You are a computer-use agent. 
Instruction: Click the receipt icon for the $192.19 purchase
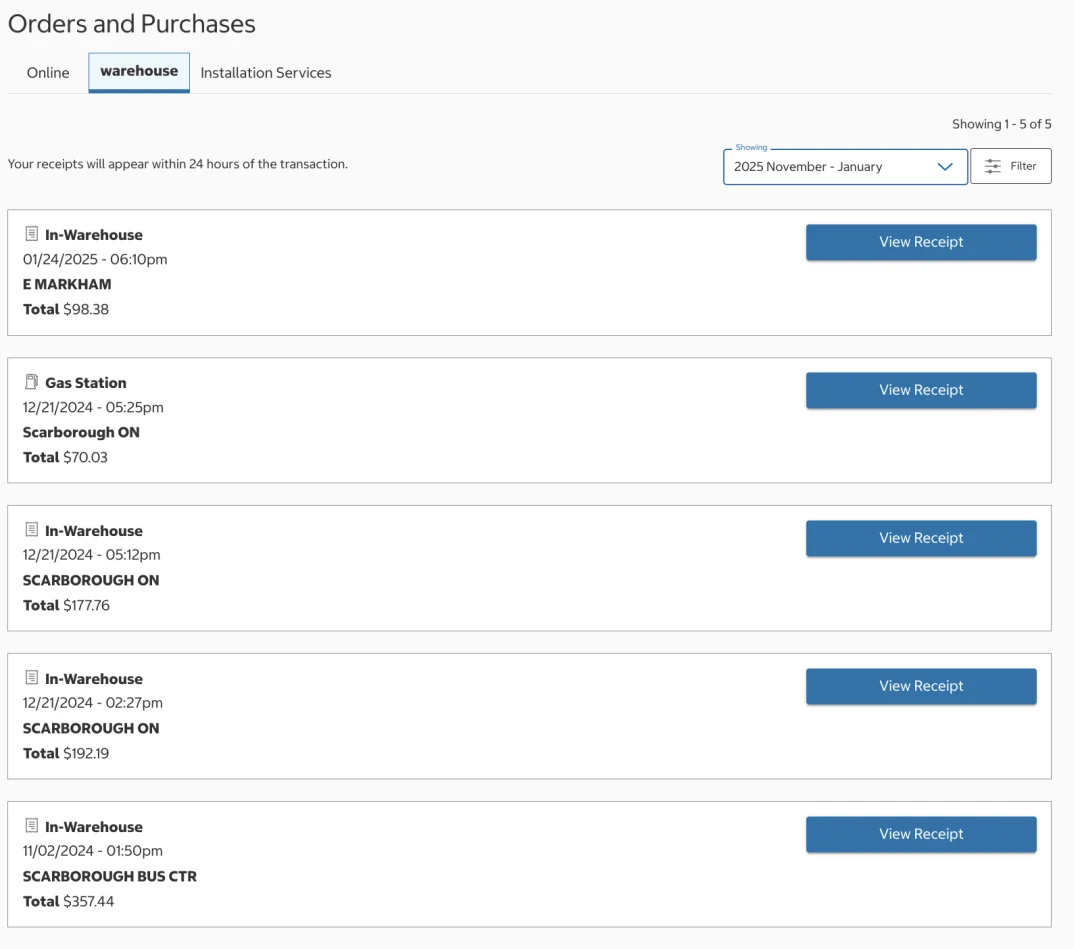pos(32,678)
